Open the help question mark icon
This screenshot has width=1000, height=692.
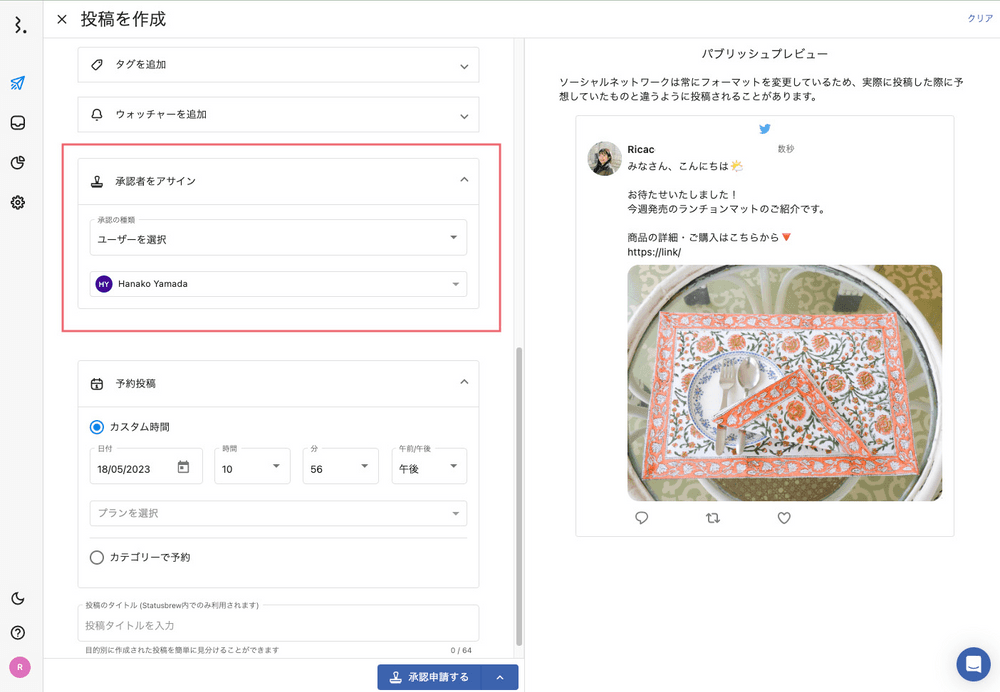[18, 633]
